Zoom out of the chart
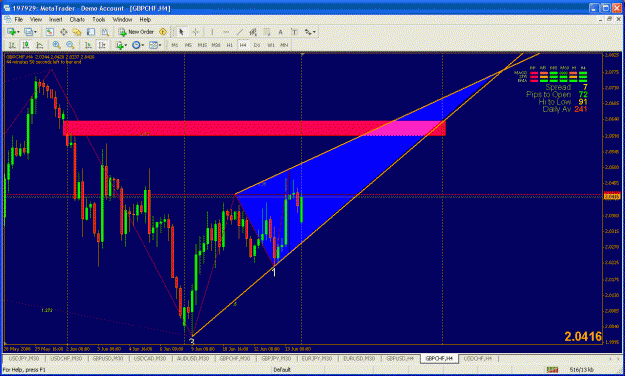This screenshot has width=625, height=376. click(x=70, y=45)
